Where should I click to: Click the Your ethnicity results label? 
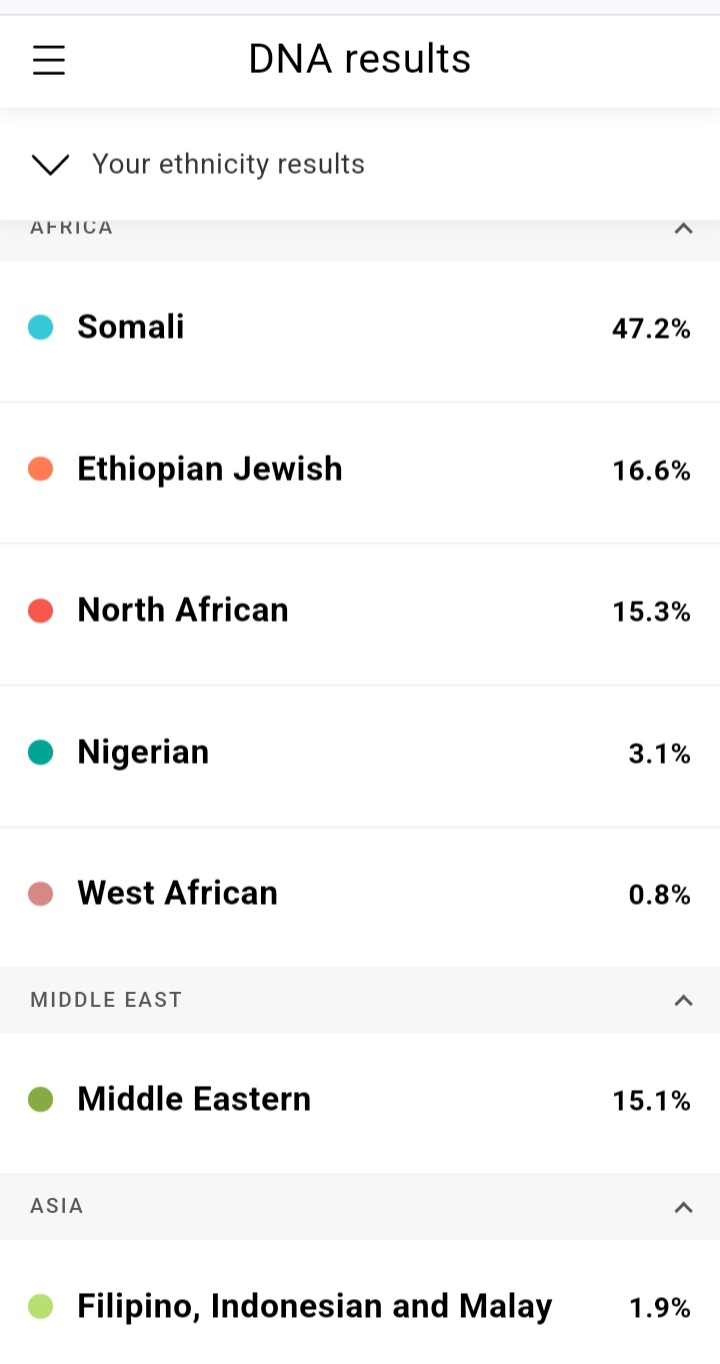(228, 164)
